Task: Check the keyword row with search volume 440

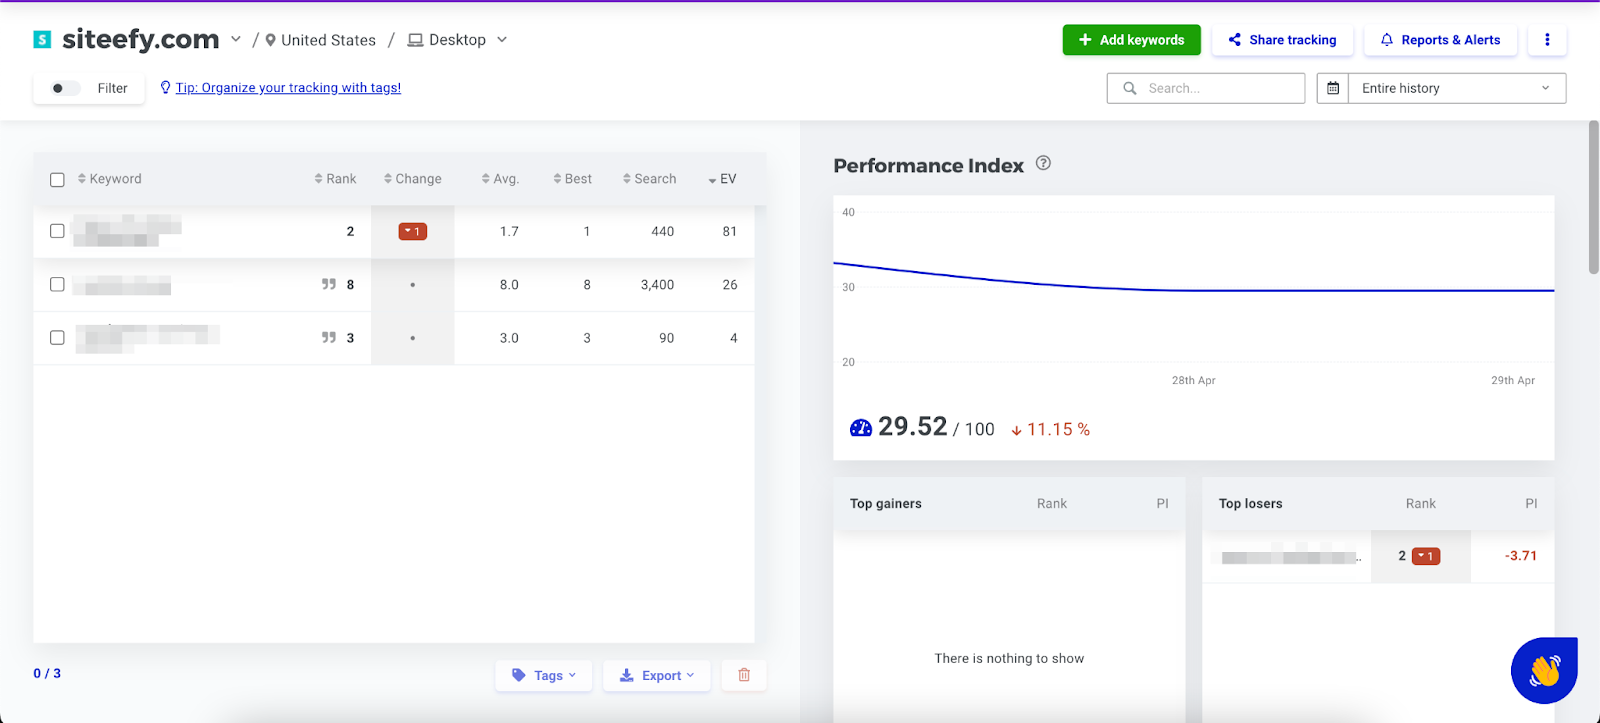Action: pos(57,231)
